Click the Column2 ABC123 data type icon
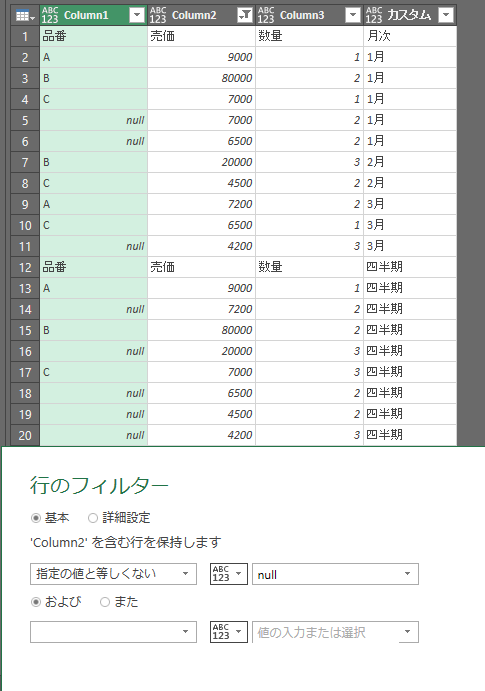Viewport: 485px width, 691px height. [x=158, y=15]
